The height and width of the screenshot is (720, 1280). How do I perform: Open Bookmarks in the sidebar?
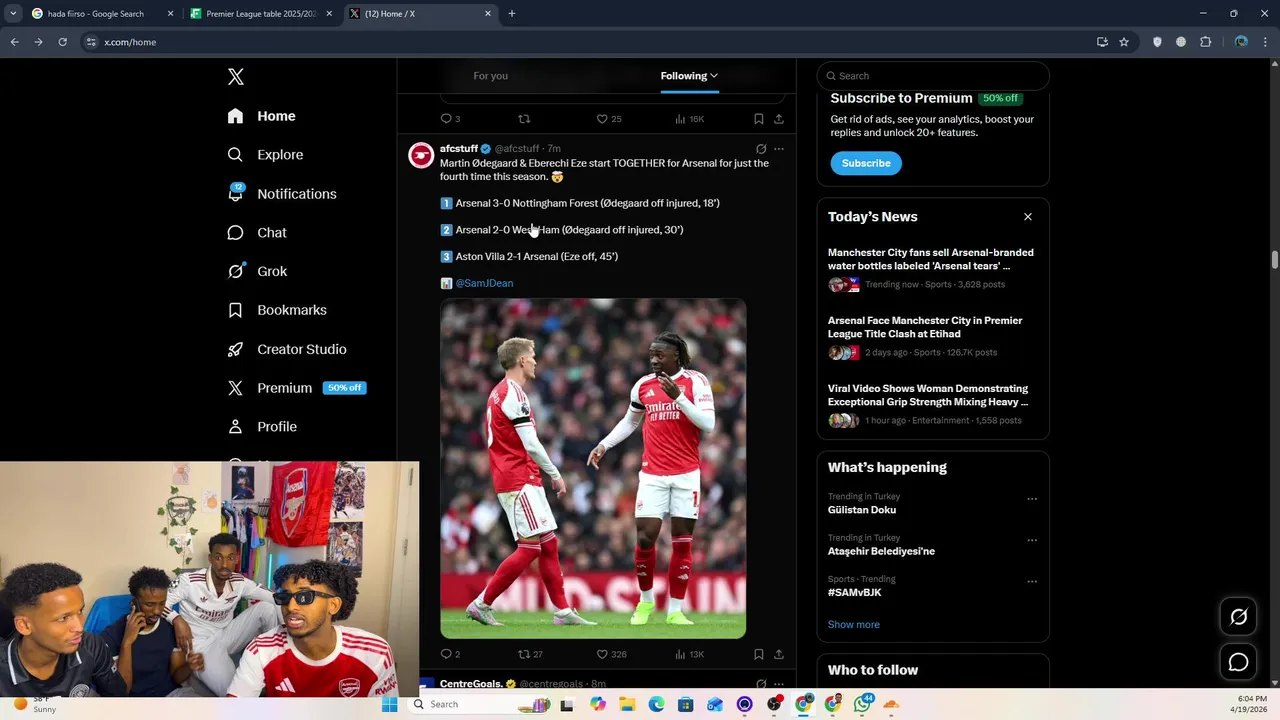277,310
